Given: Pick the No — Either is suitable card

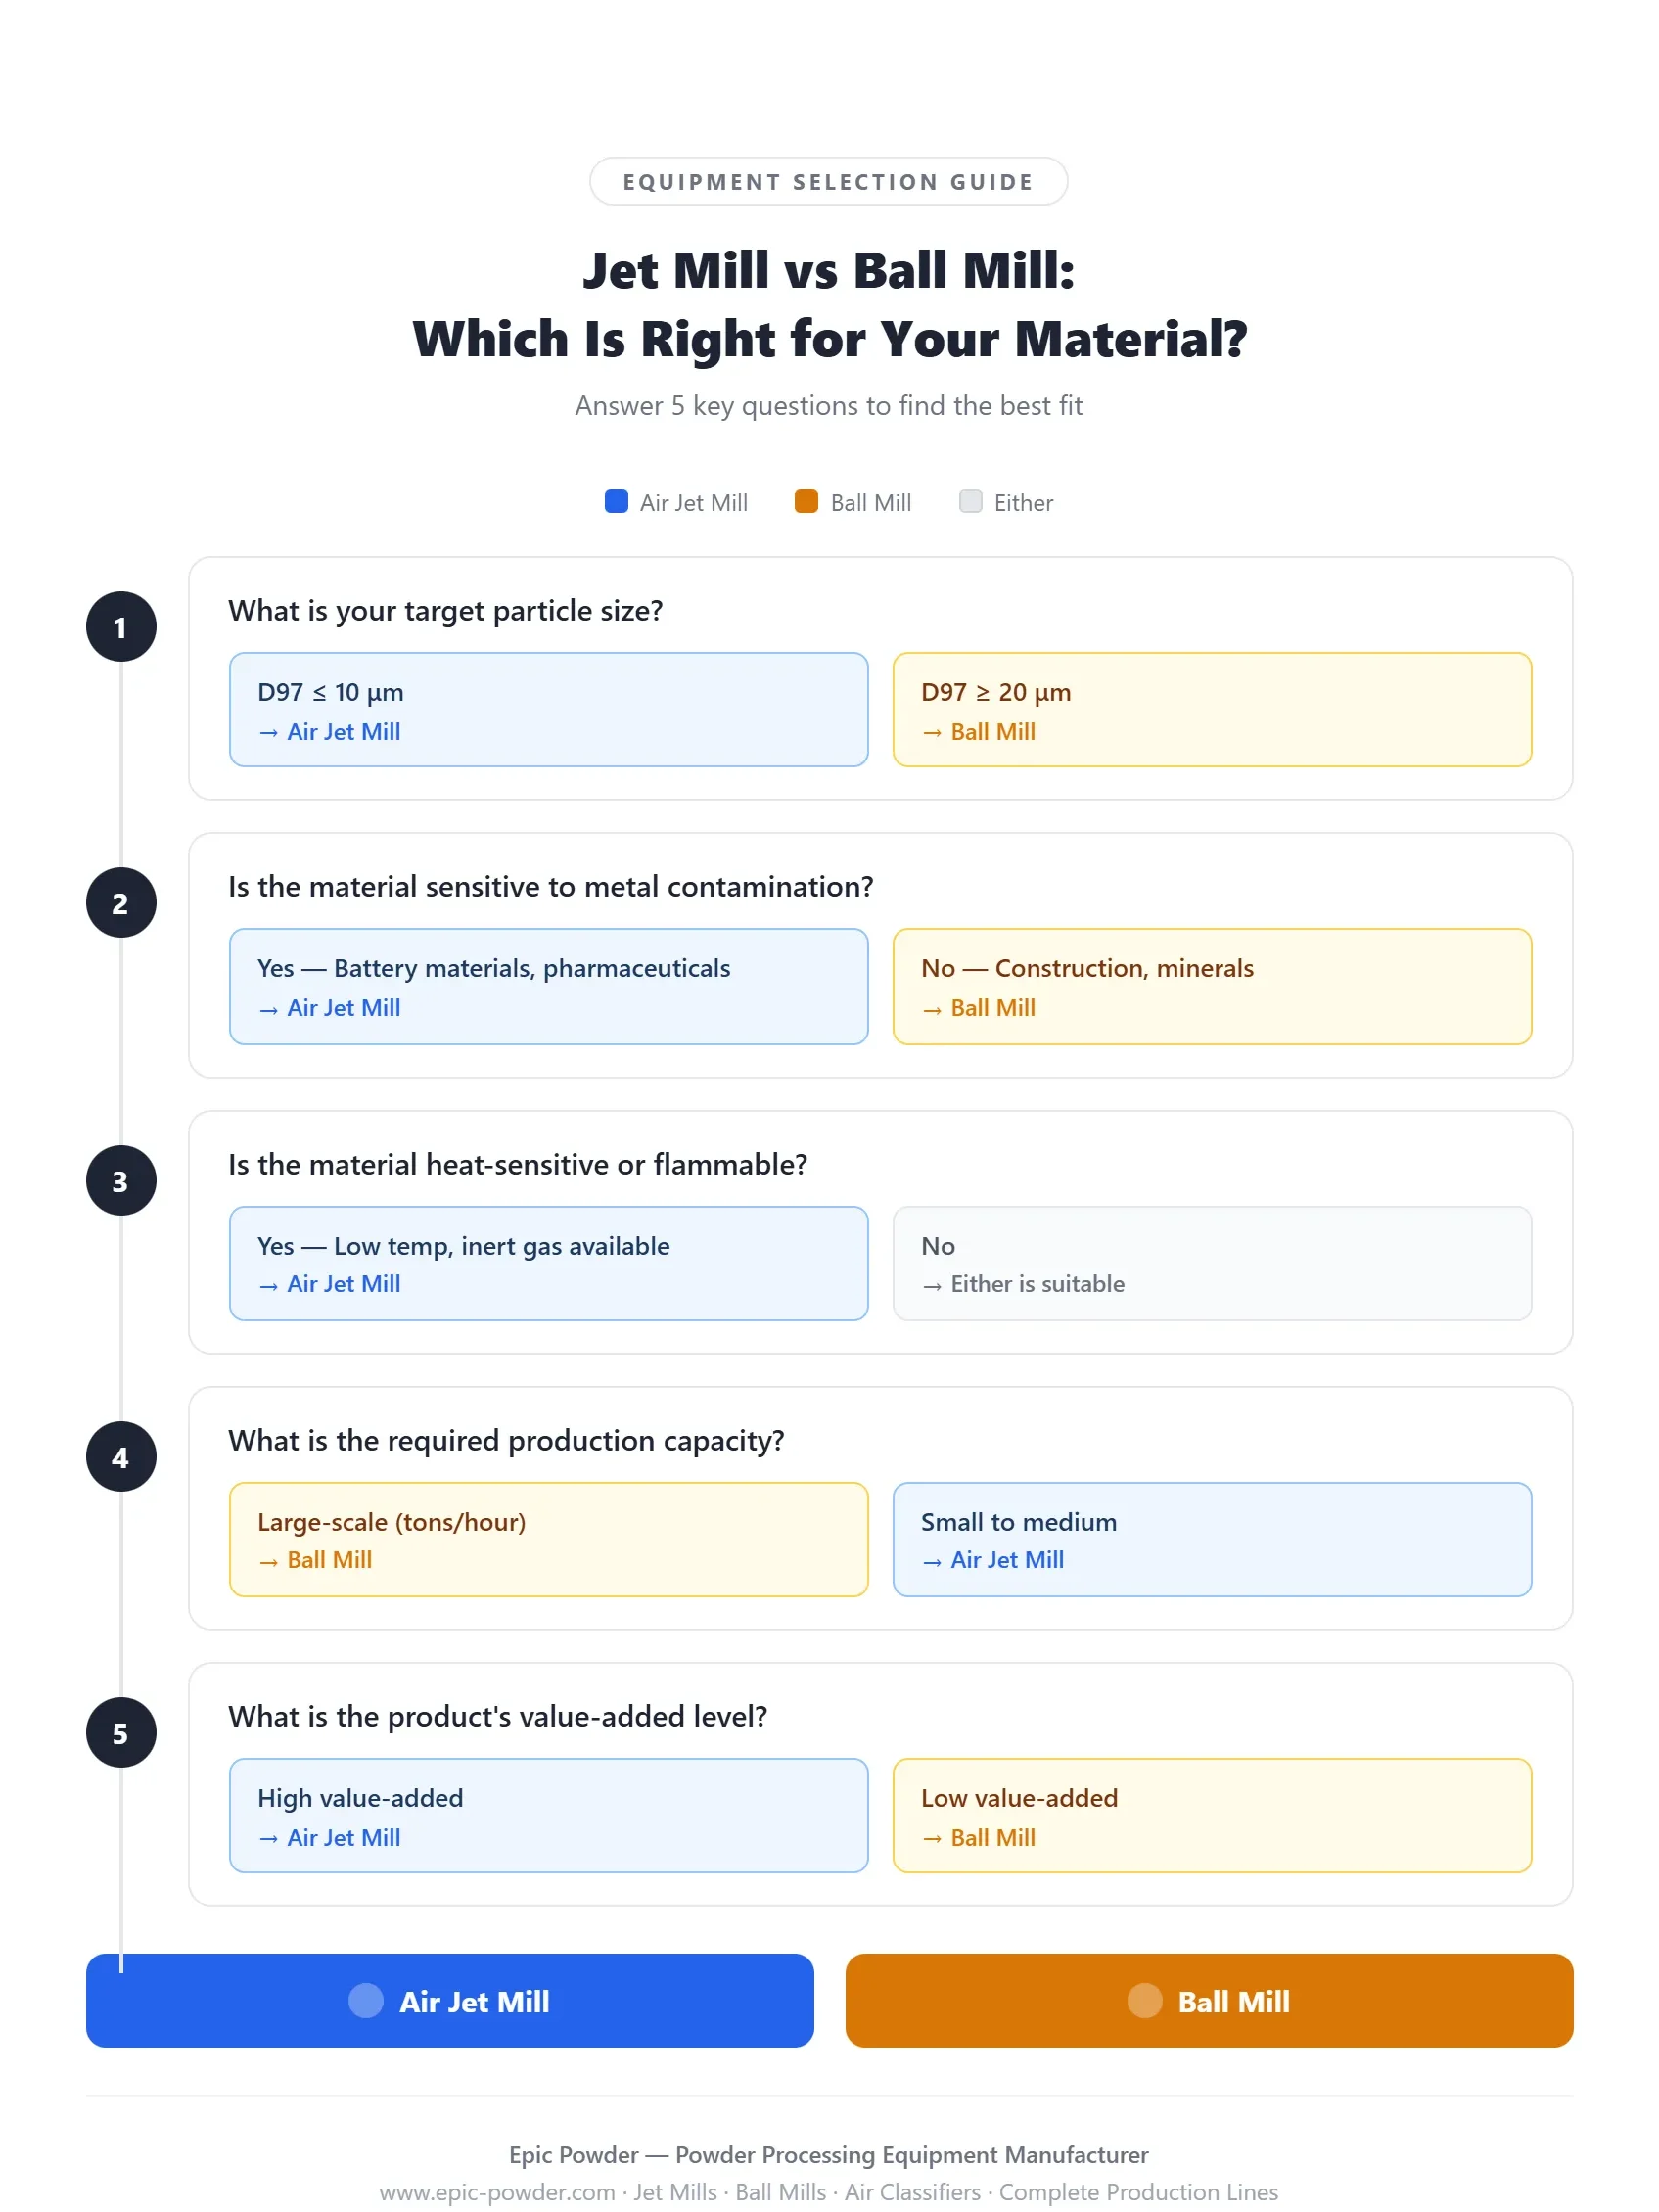Looking at the screenshot, I should coord(1213,1264).
